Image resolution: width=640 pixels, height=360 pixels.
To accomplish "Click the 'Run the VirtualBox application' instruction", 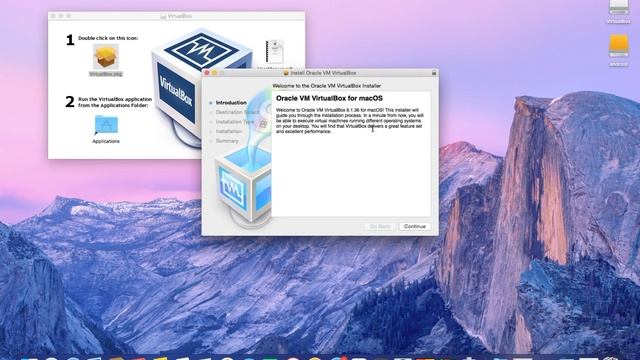I will click(x=115, y=102).
